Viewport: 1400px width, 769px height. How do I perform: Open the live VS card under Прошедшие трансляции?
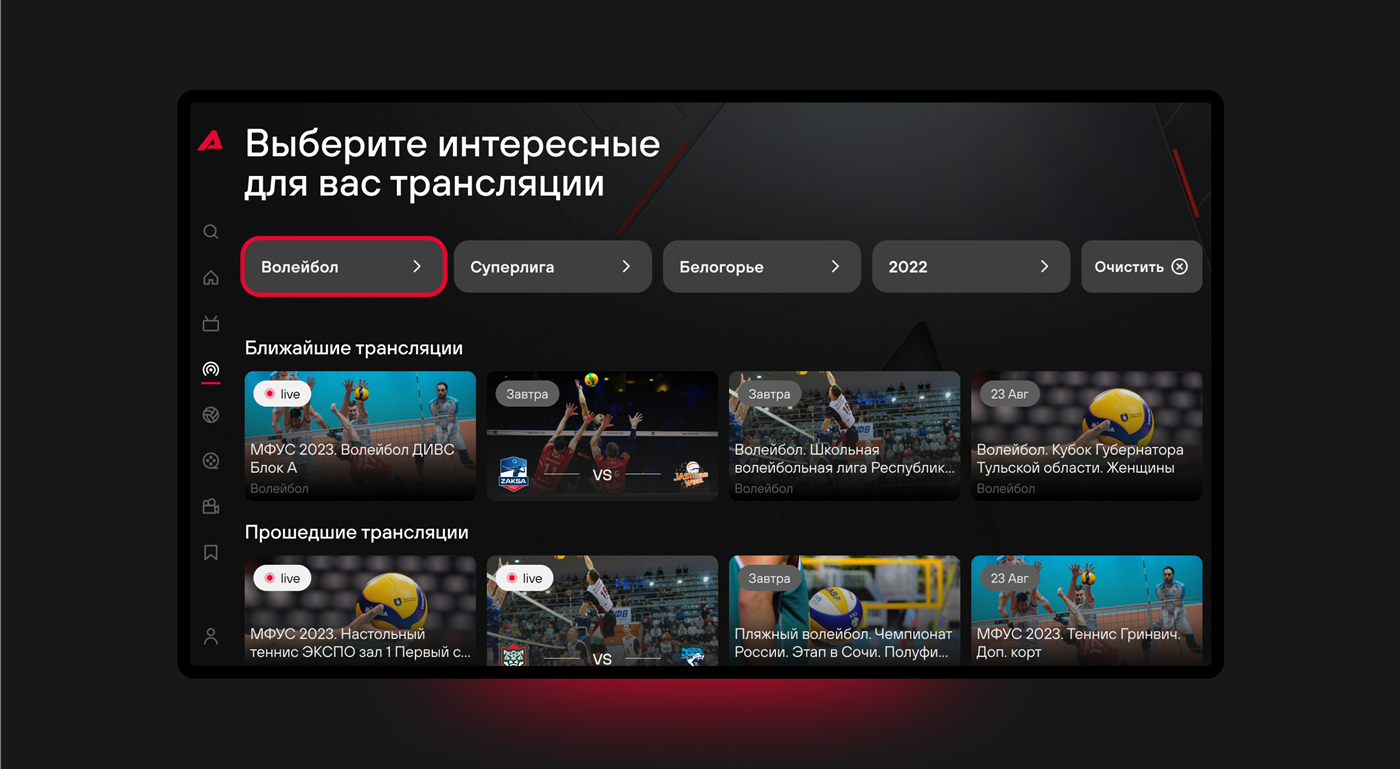click(602, 611)
